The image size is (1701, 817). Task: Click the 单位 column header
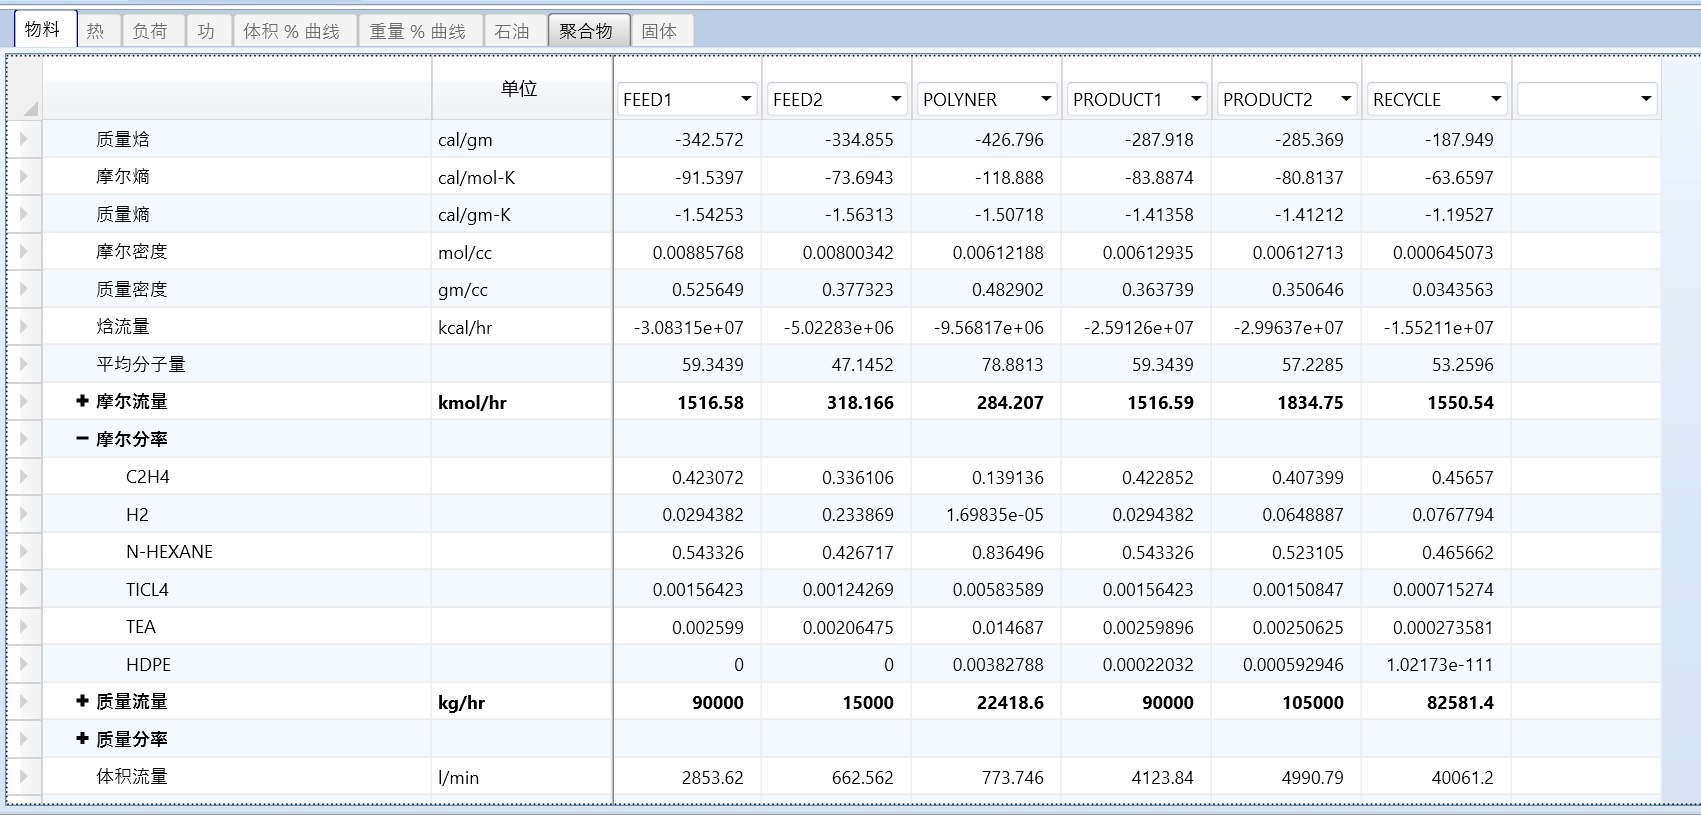point(521,89)
